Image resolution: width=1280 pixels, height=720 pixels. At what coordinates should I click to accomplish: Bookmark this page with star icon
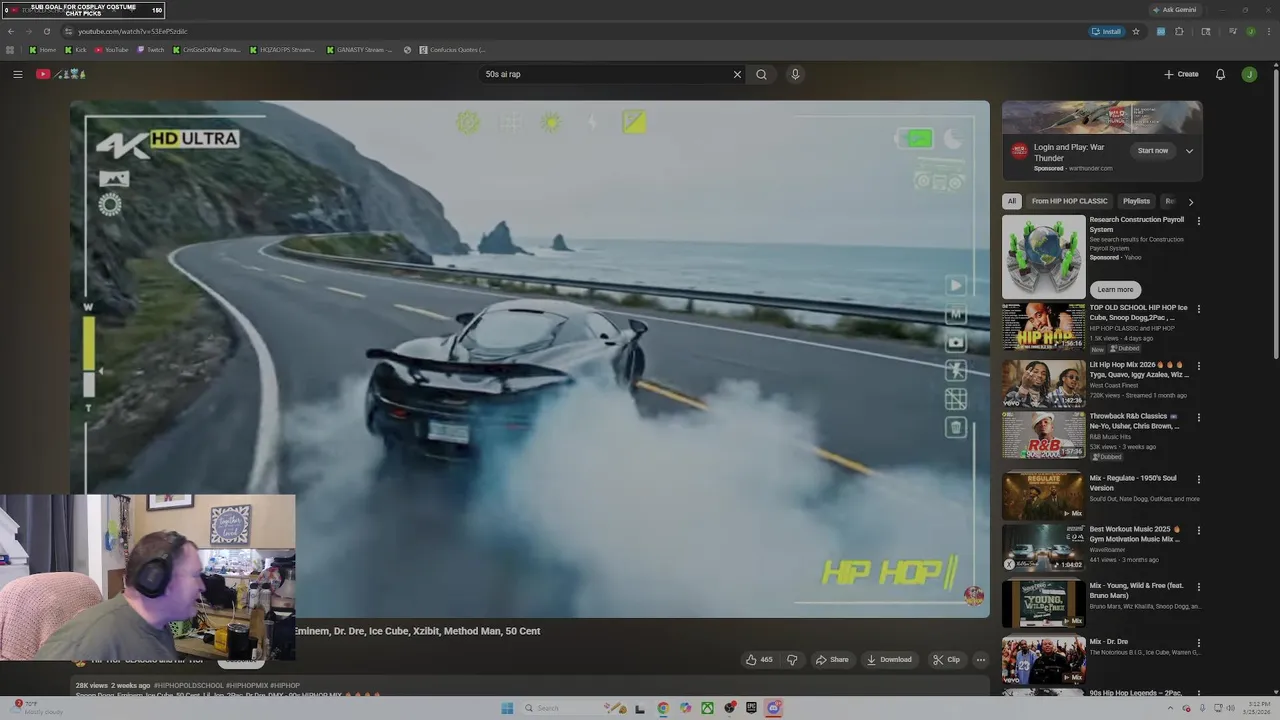[1136, 31]
